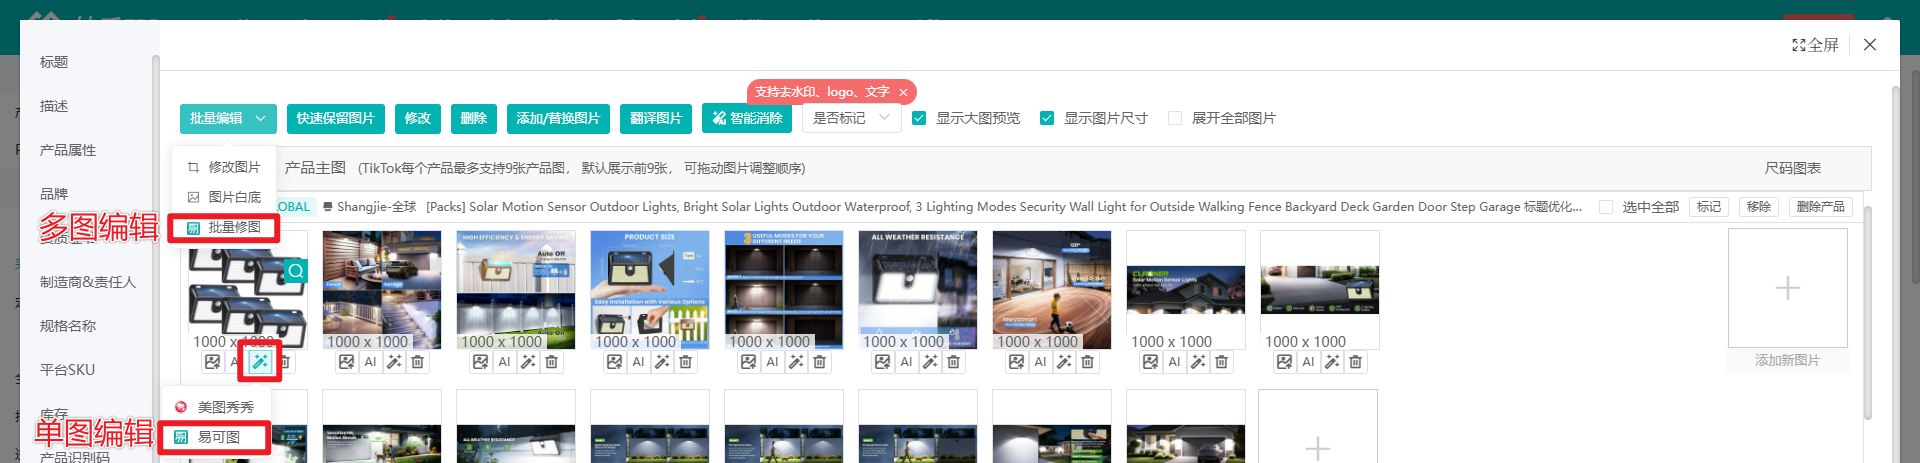Enable 展开全部图片 checkbox
Viewport: 1920px width, 463px height.
pyautogui.click(x=1175, y=118)
